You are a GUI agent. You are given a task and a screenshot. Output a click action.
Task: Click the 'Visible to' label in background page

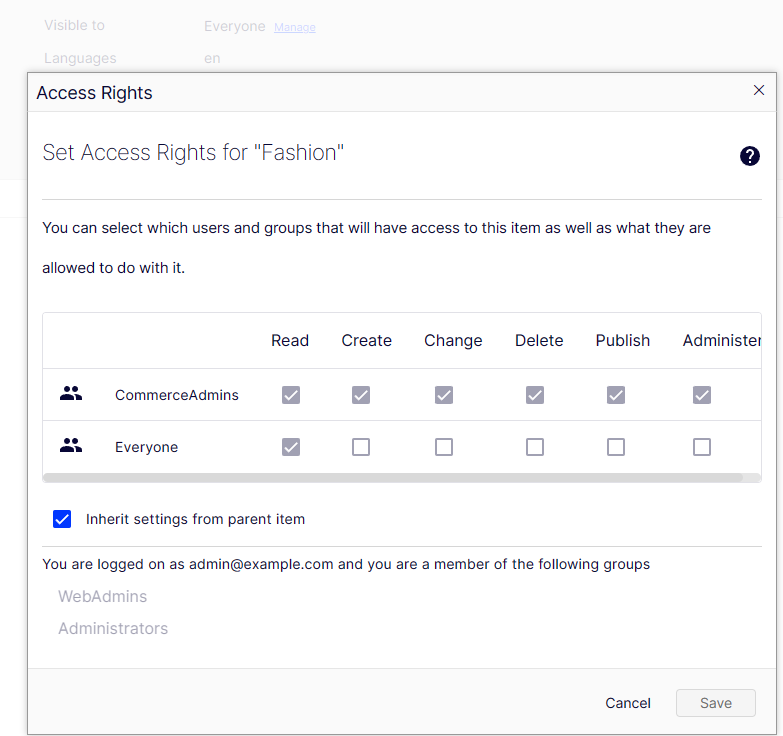(x=74, y=25)
